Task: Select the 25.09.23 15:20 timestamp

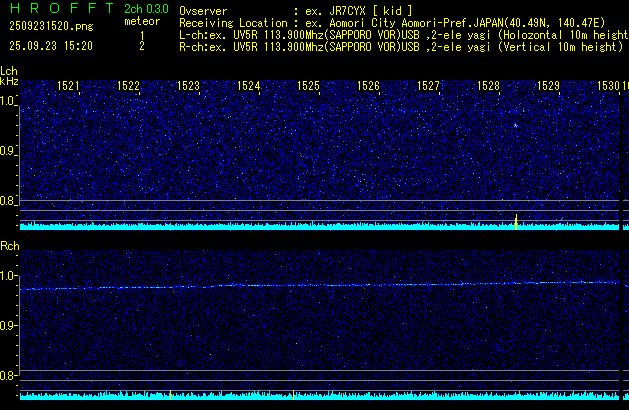Action: pos(51,46)
